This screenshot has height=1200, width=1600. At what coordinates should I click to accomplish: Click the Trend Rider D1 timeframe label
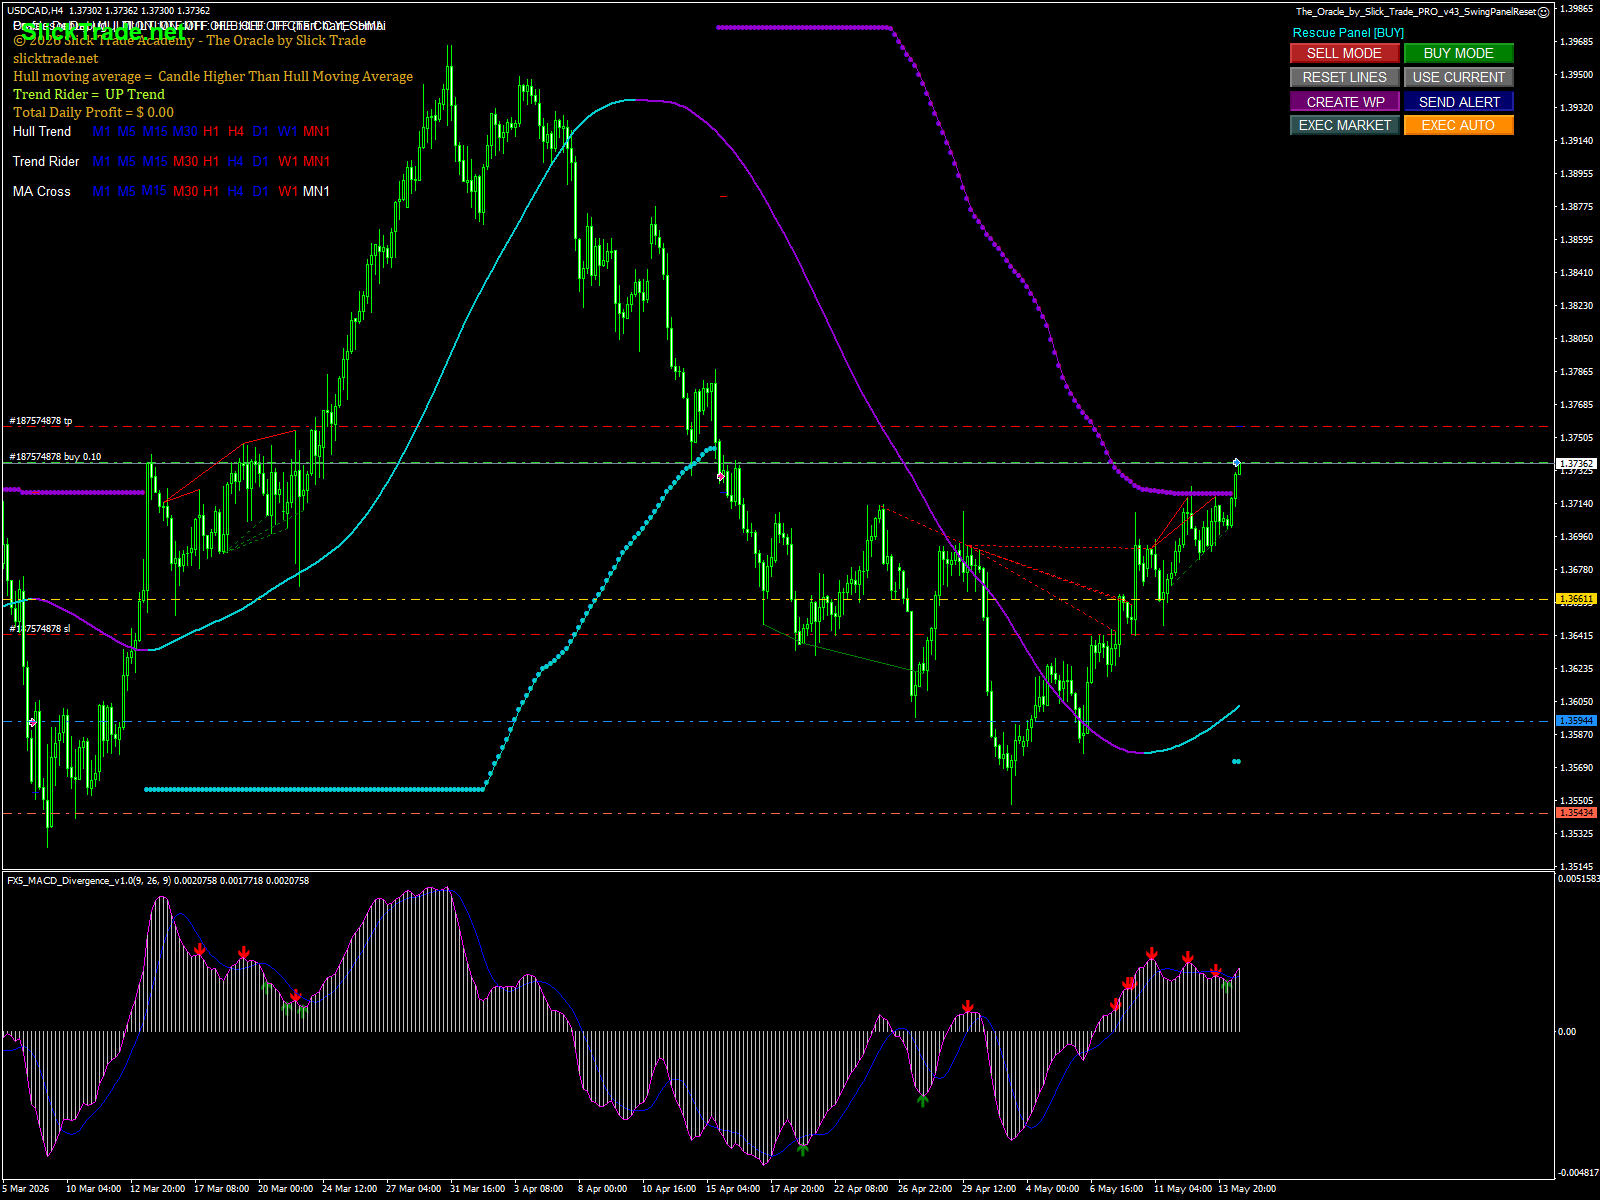coord(261,161)
